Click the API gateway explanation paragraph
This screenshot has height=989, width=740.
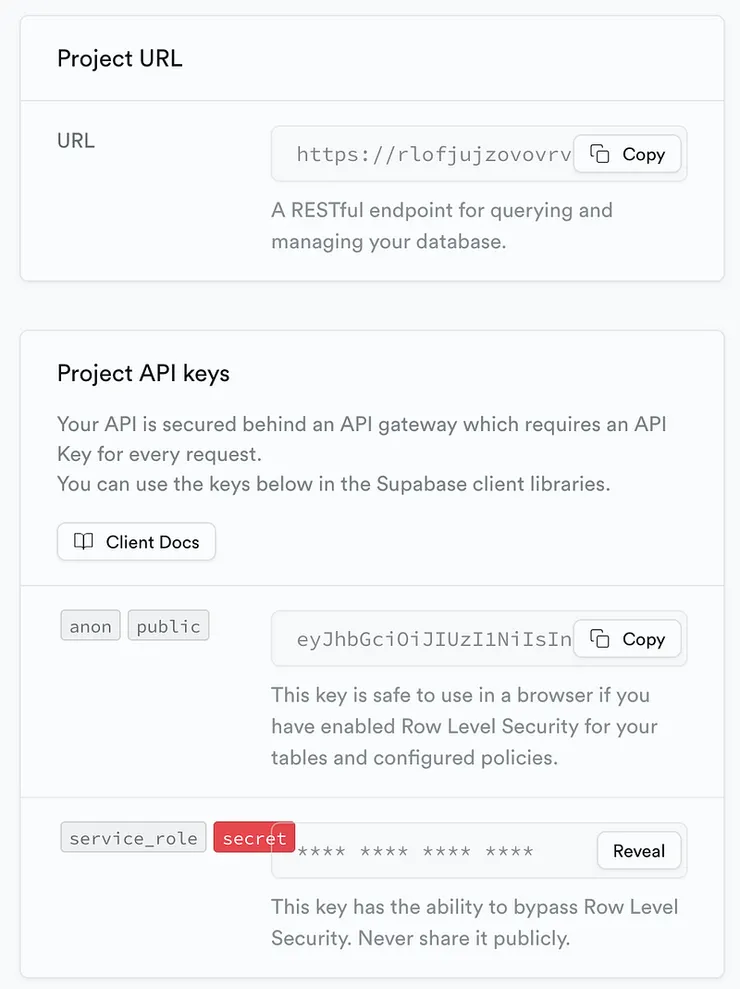361,439
